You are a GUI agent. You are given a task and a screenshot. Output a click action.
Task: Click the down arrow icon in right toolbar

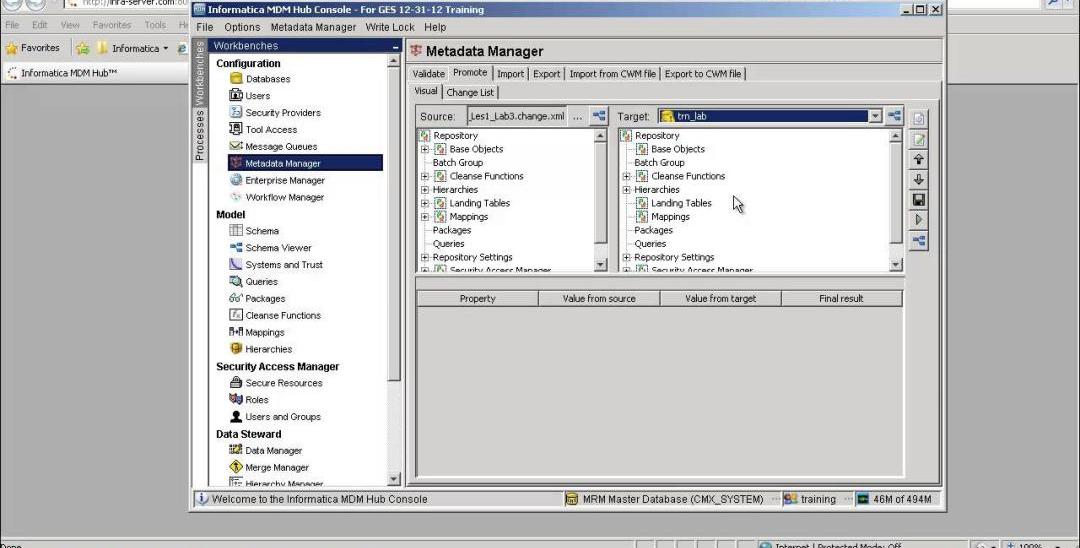point(918,179)
